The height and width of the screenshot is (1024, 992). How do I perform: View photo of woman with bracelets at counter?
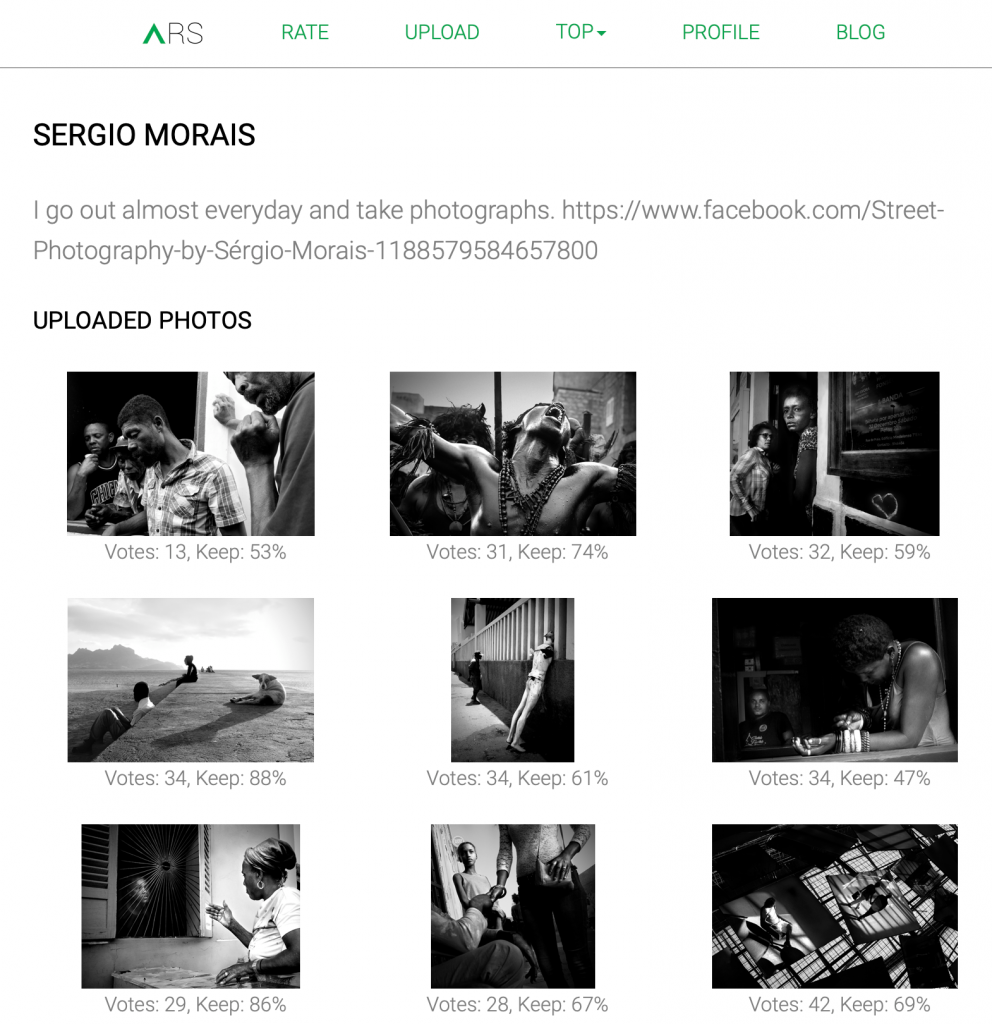coord(835,680)
